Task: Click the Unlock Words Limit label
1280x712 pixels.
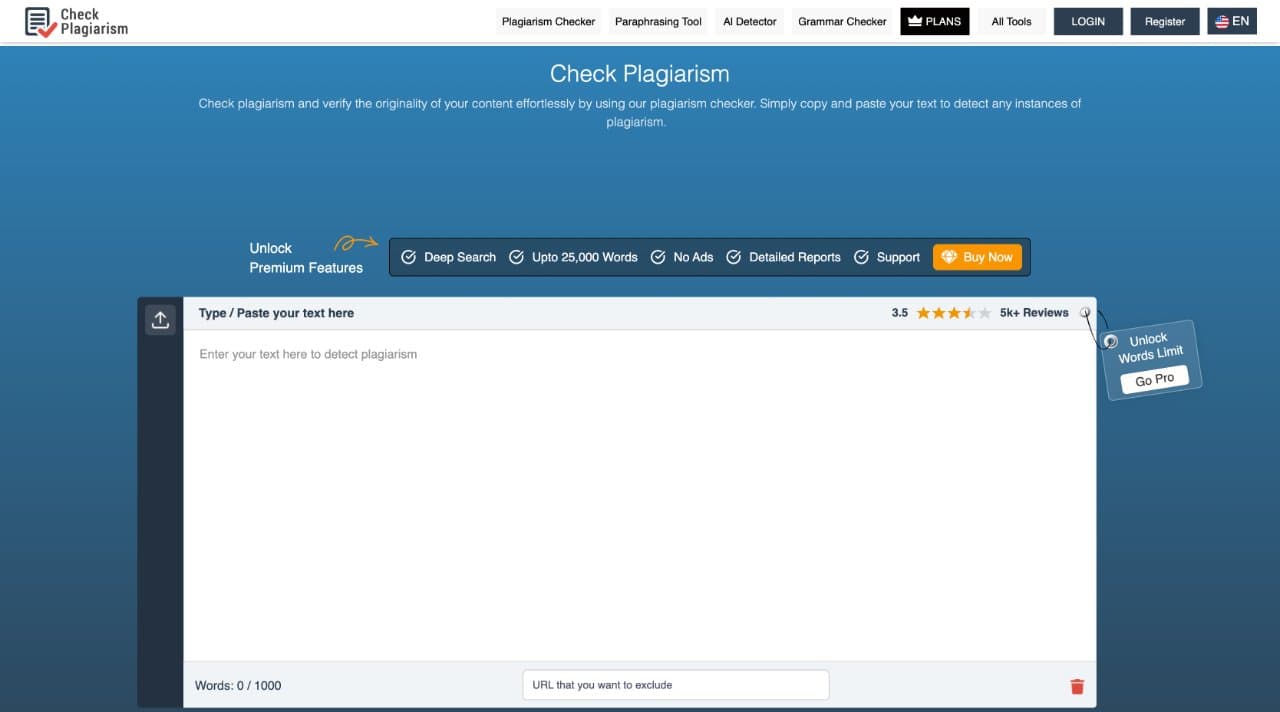Action: (1150, 347)
